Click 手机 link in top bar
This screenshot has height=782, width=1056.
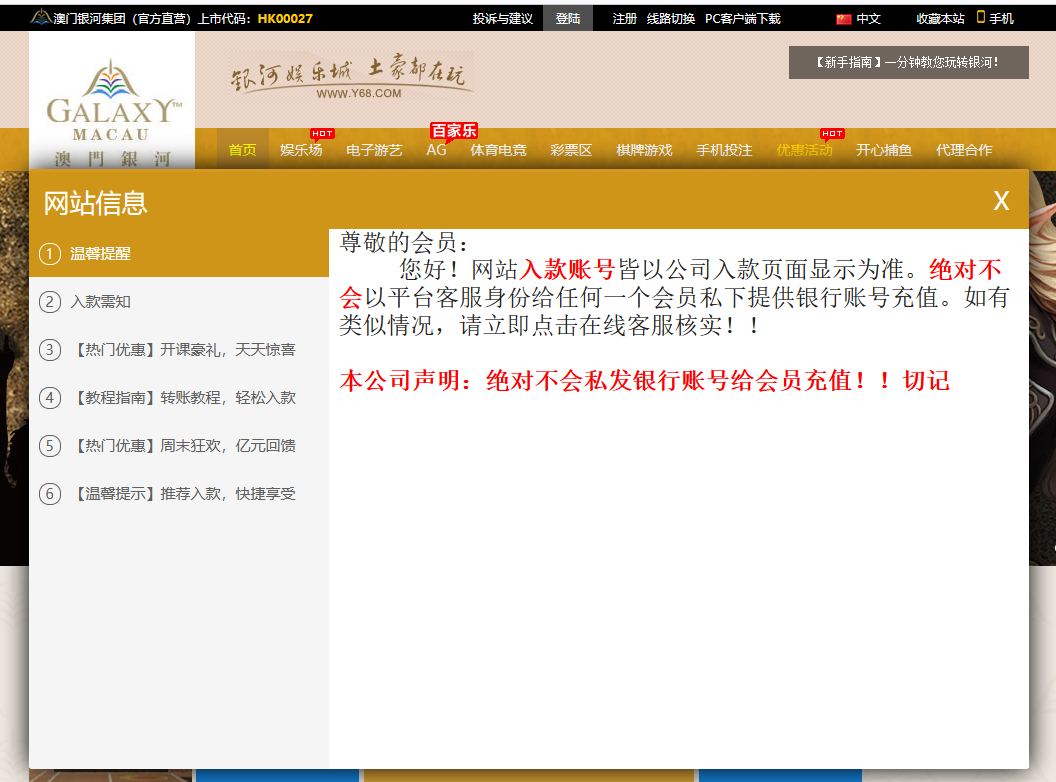click(x=1001, y=19)
